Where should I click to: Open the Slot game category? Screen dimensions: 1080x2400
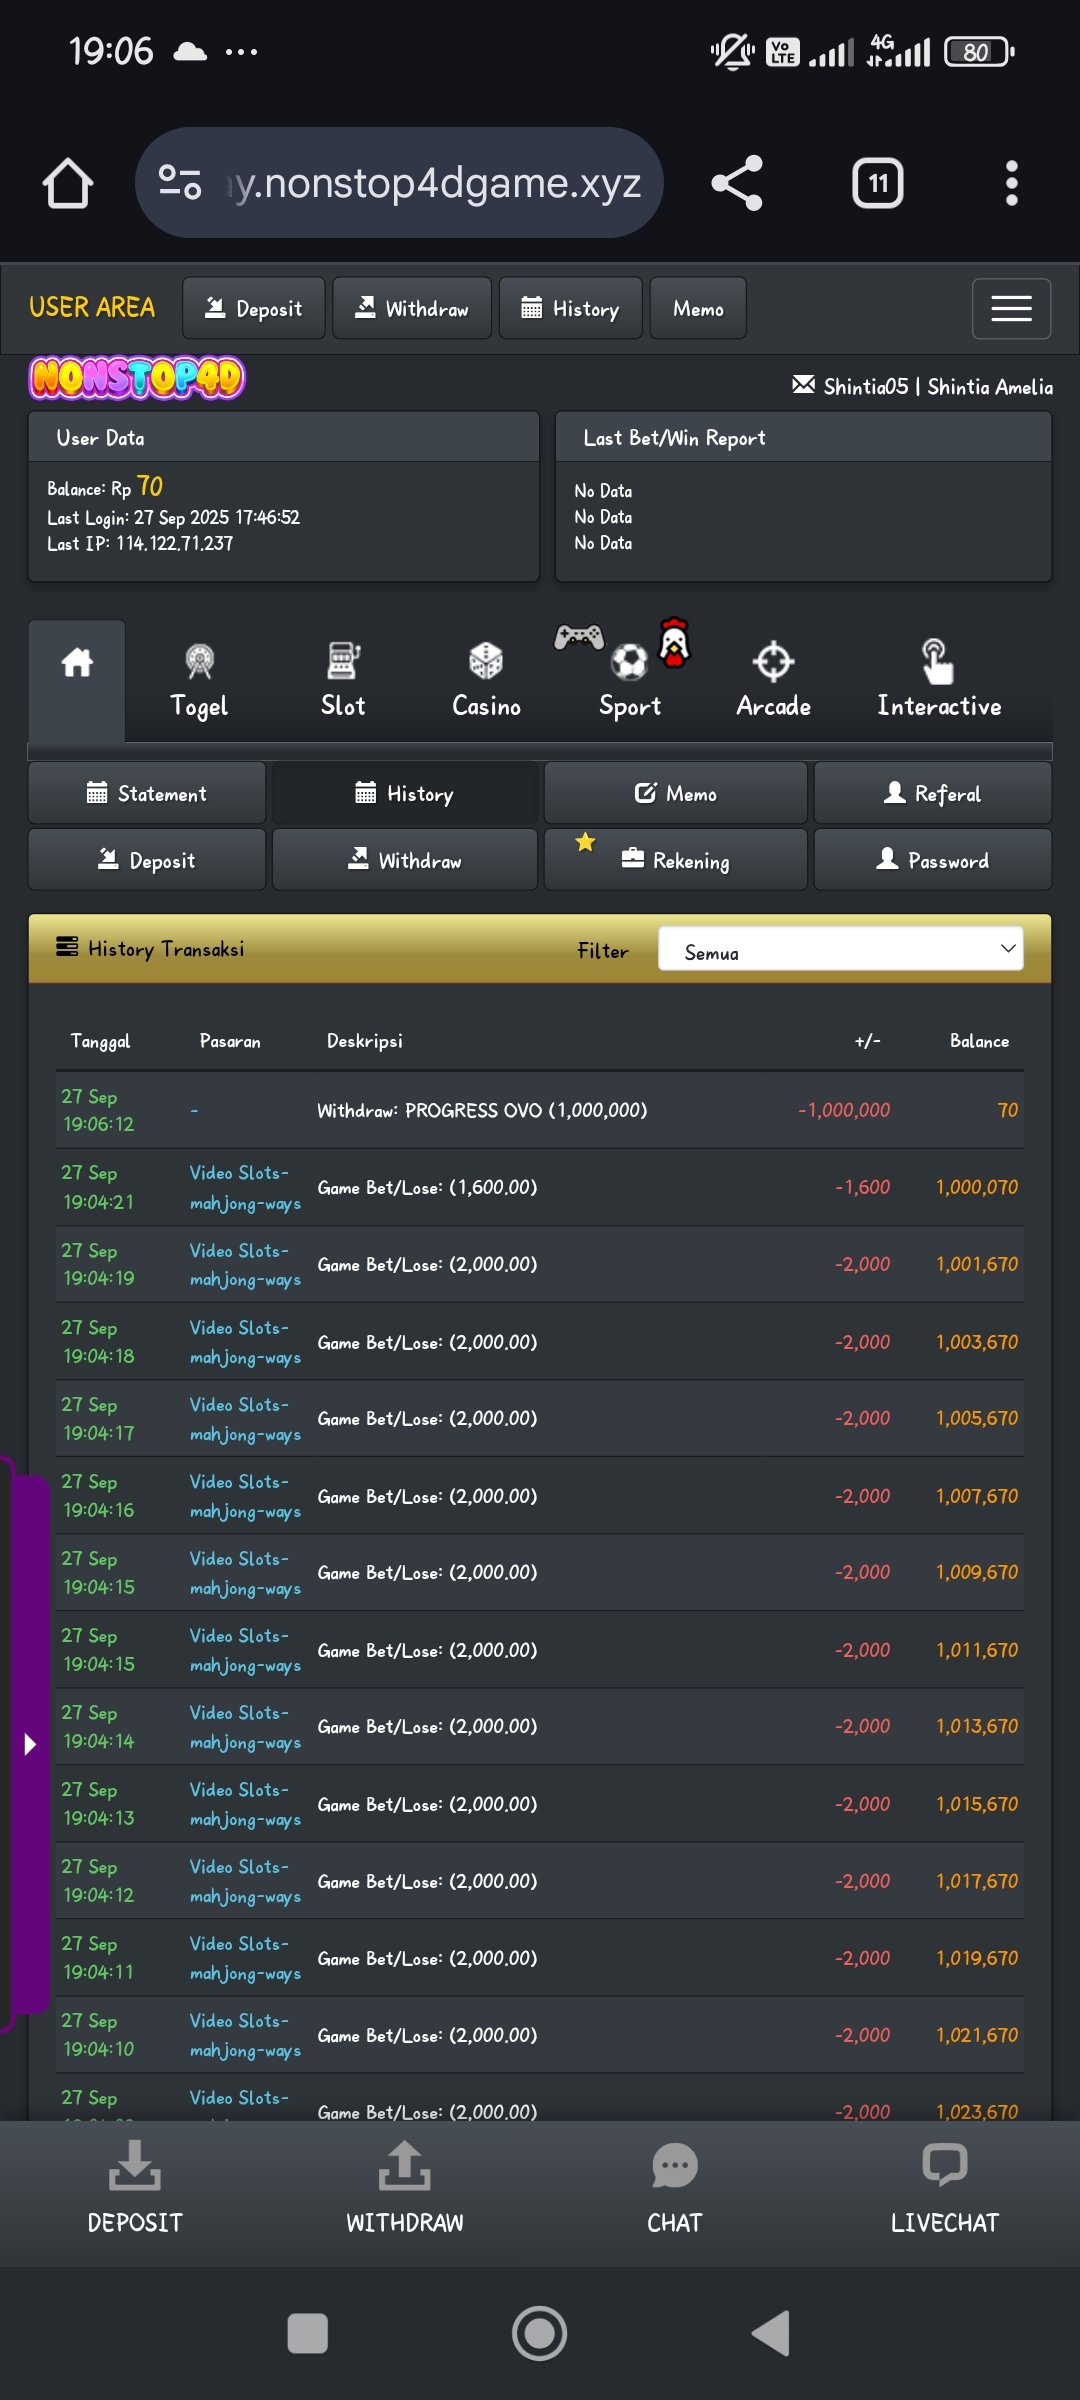(343, 681)
